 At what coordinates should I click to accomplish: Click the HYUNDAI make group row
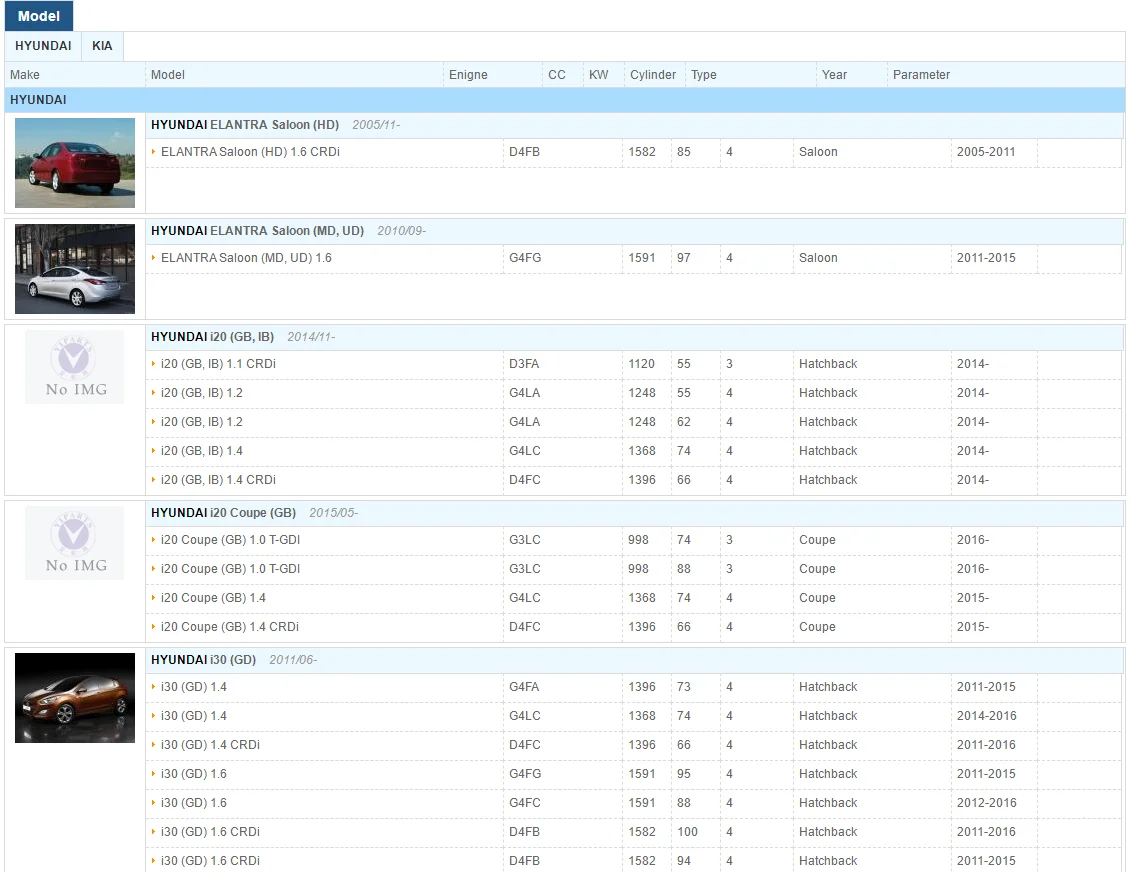(x=565, y=99)
